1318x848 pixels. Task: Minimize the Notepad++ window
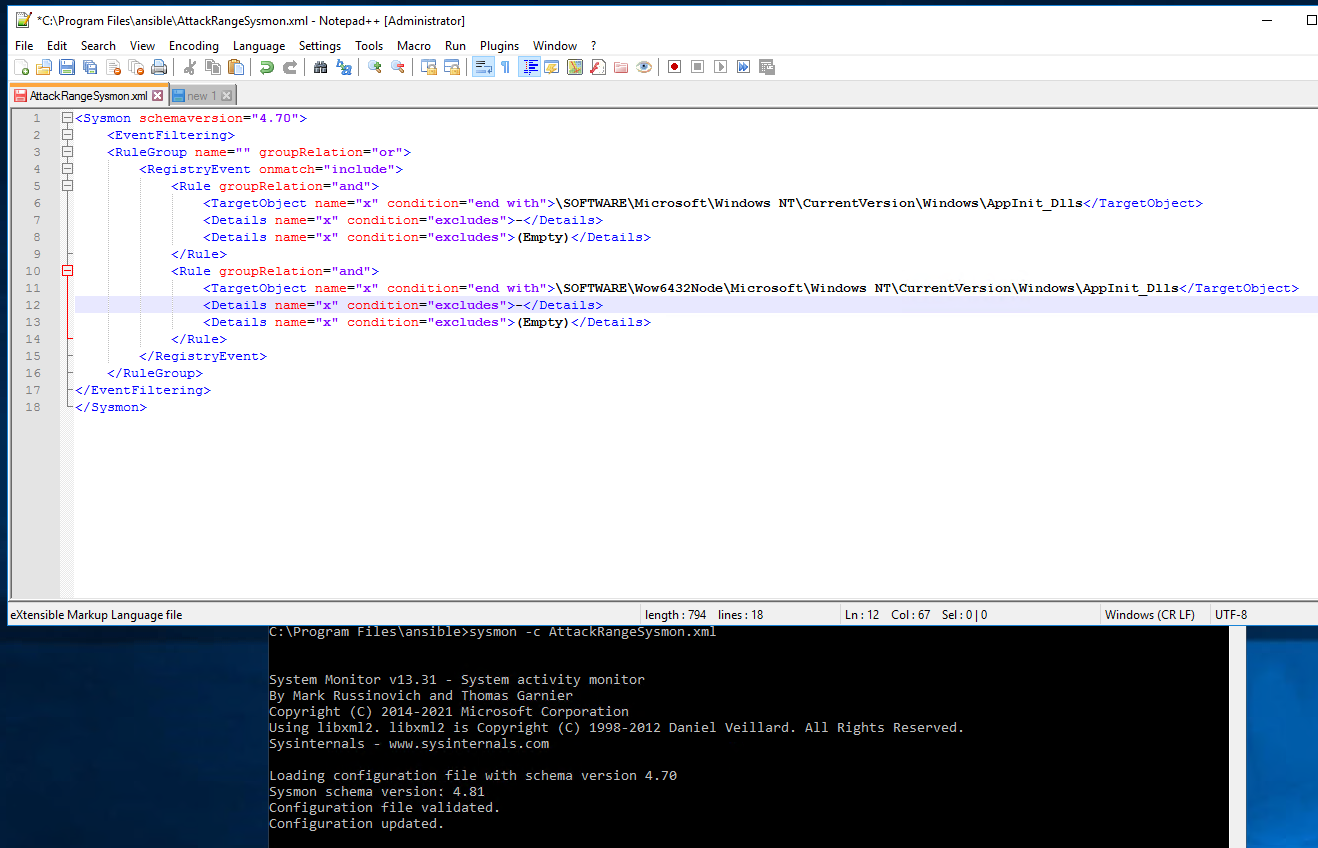click(1267, 20)
